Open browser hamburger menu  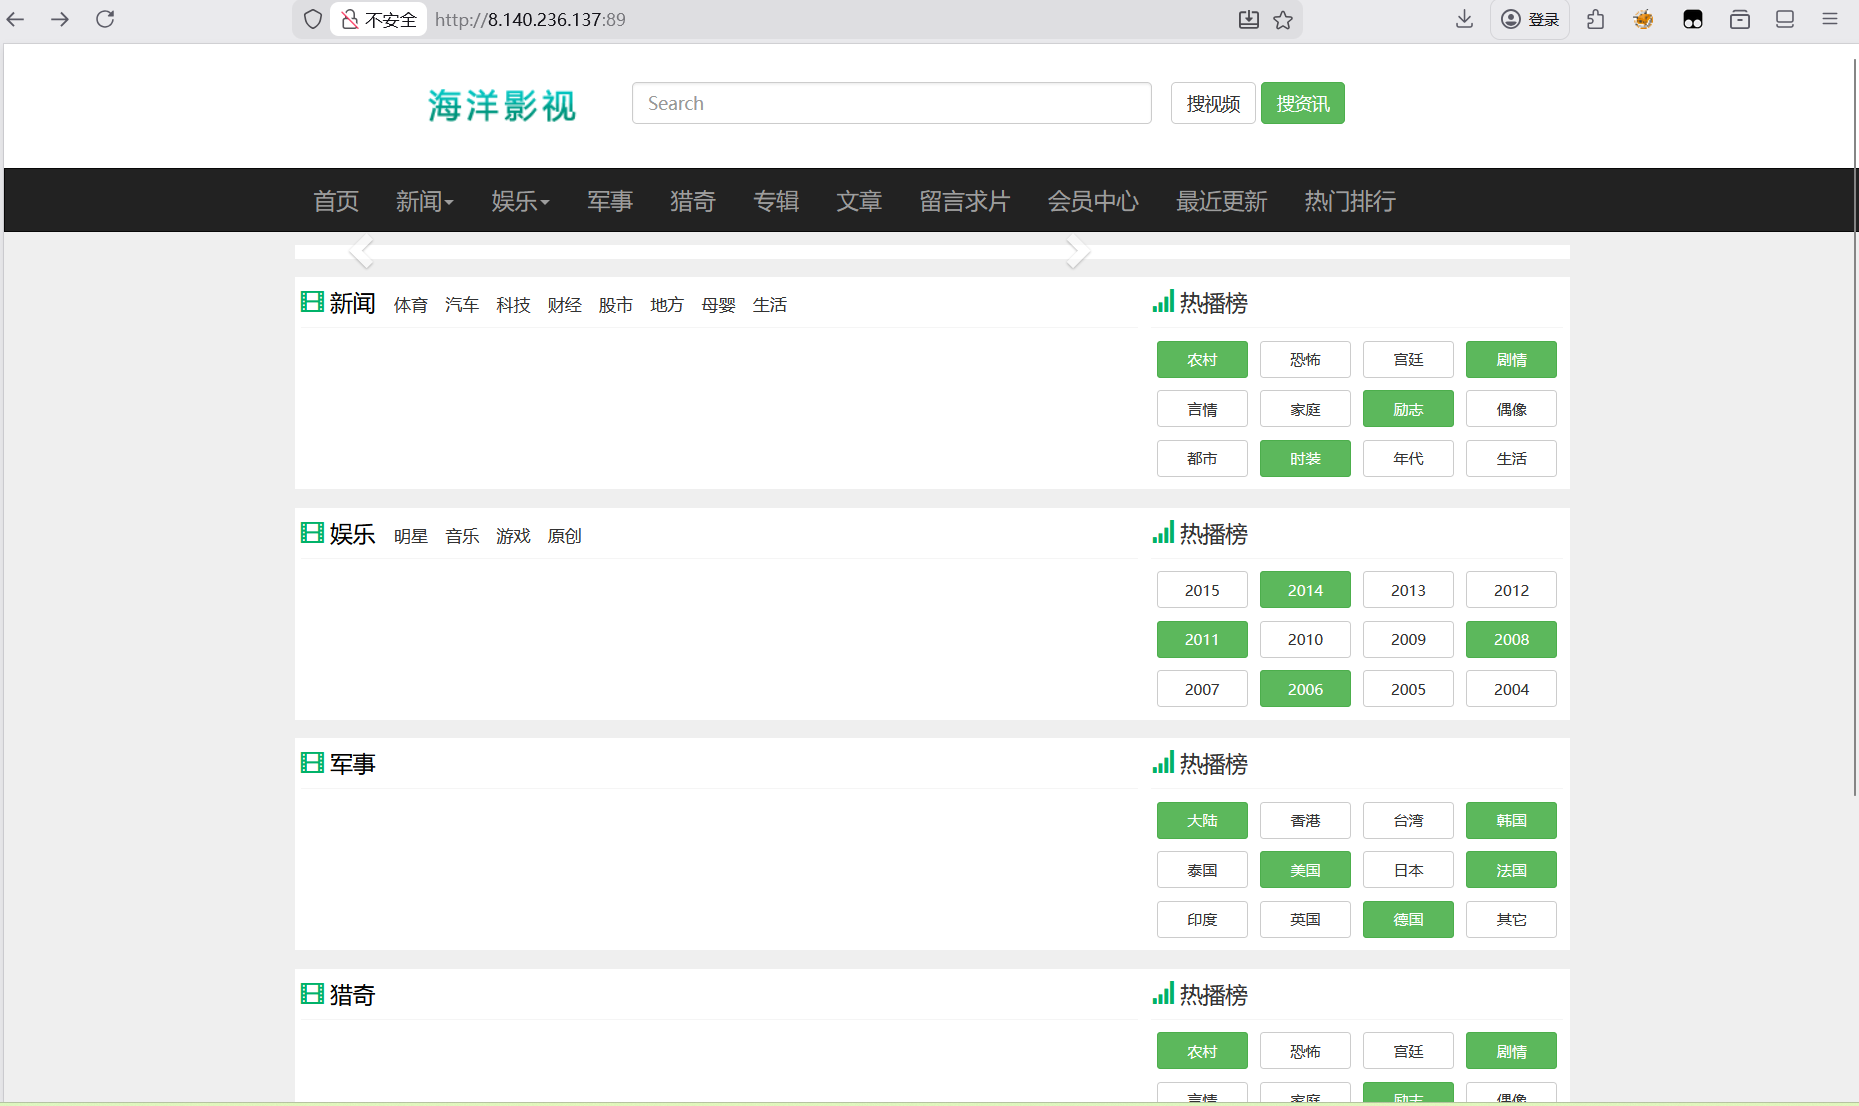pos(1830,19)
